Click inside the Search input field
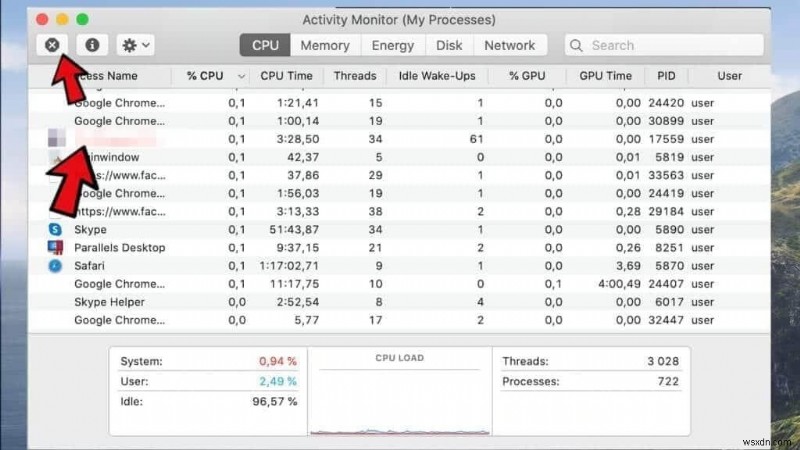 pyautogui.click(x=660, y=45)
